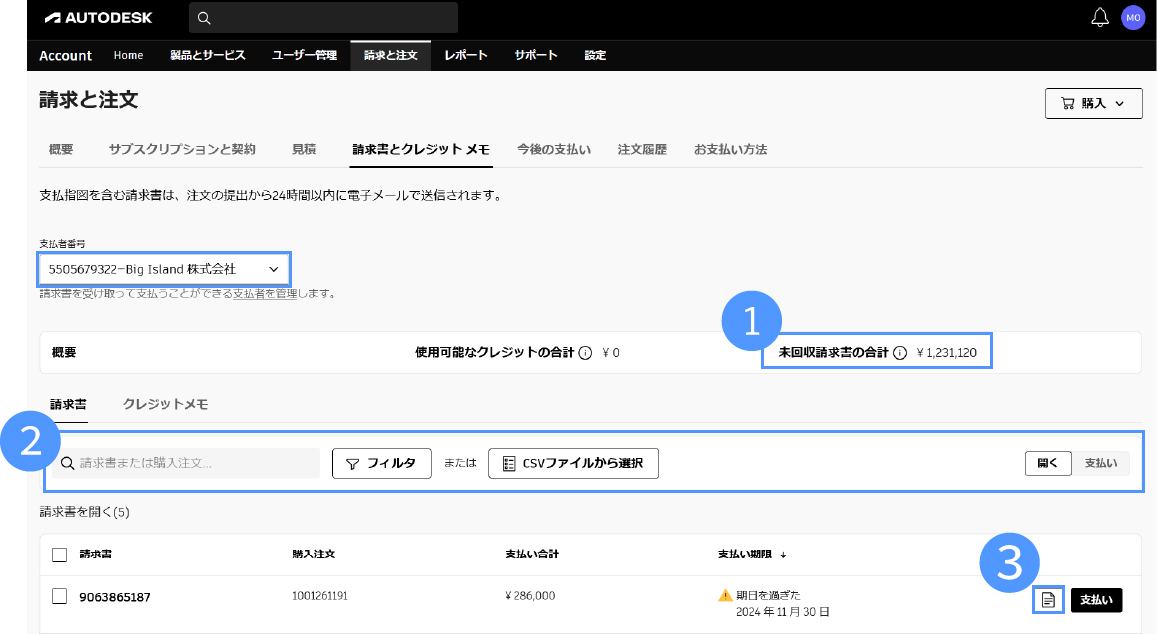Sort by 支払い期限 arrow
The width and height of the screenshot is (1157, 634).
pyautogui.click(x=783, y=554)
